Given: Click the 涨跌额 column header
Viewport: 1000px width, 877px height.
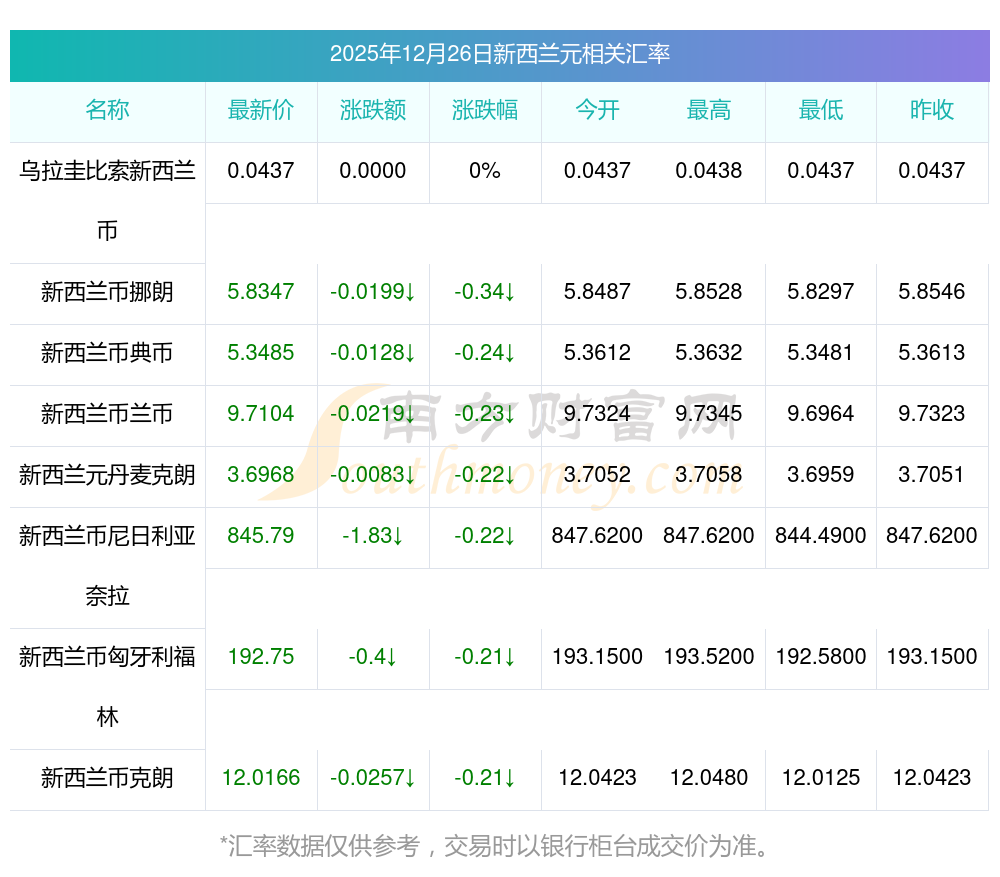Looking at the screenshot, I should pyautogui.click(x=373, y=111).
